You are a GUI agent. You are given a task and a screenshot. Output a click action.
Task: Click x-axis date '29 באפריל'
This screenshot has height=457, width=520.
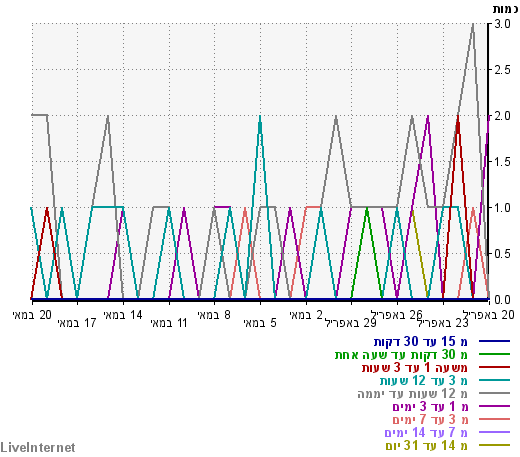(x=351, y=323)
